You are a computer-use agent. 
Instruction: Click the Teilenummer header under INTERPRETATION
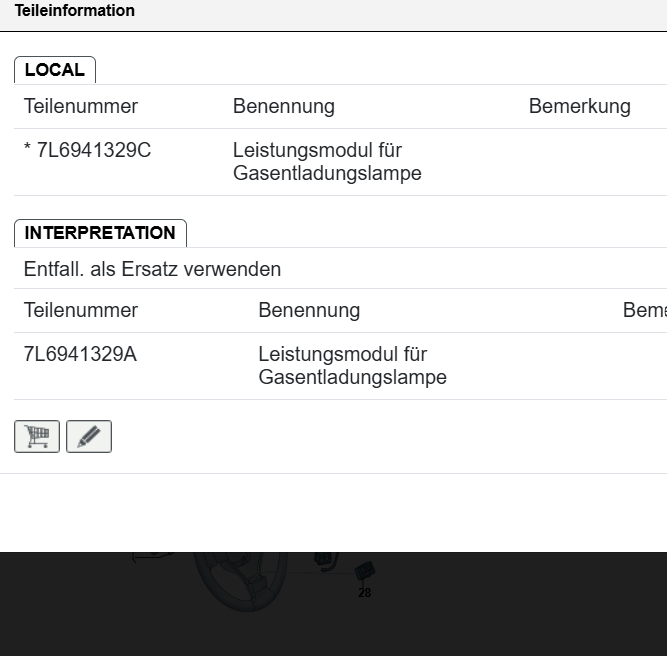(x=81, y=310)
